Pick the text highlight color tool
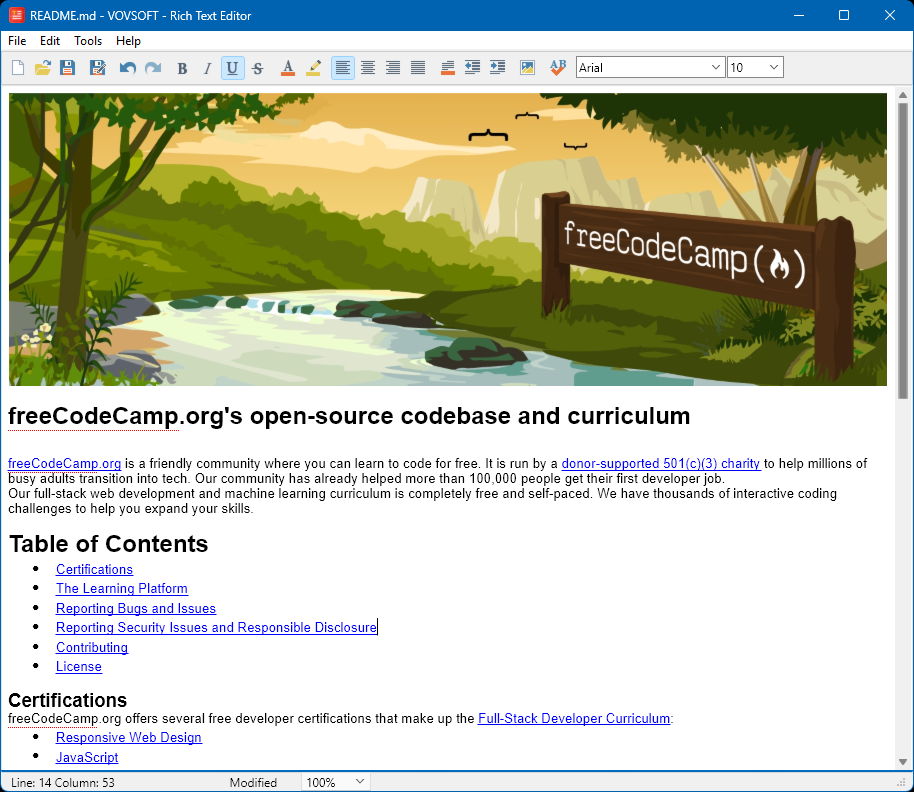The height and width of the screenshot is (792, 914). pos(314,68)
